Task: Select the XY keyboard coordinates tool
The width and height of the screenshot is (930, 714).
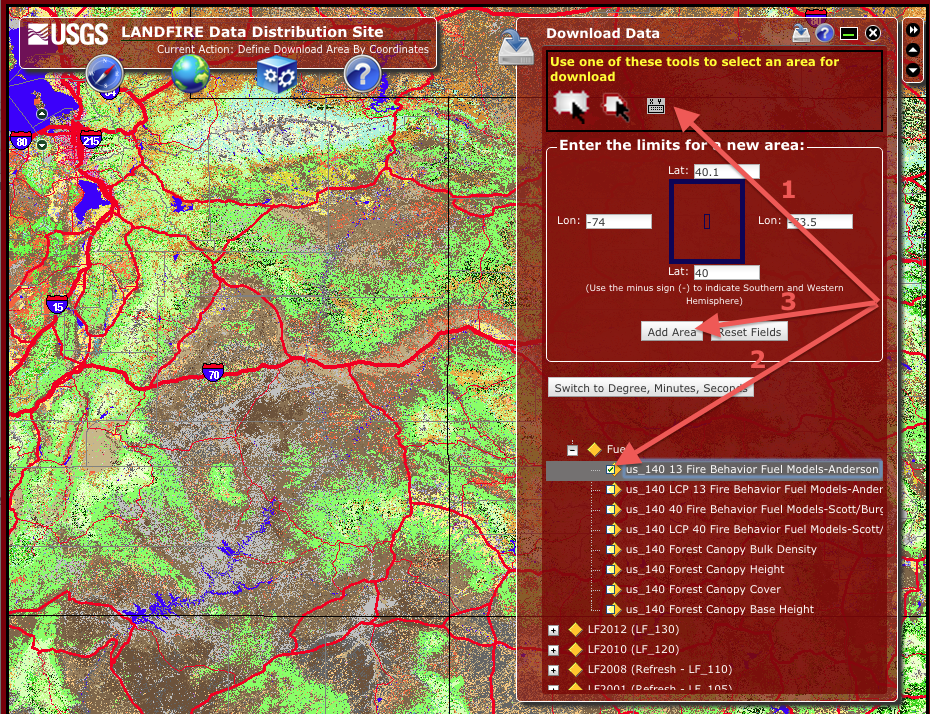Action: (x=655, y=106)
